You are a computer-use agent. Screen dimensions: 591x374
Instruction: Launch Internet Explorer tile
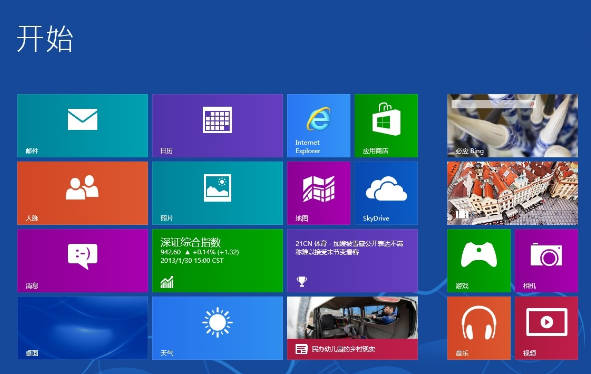[318, 126]
